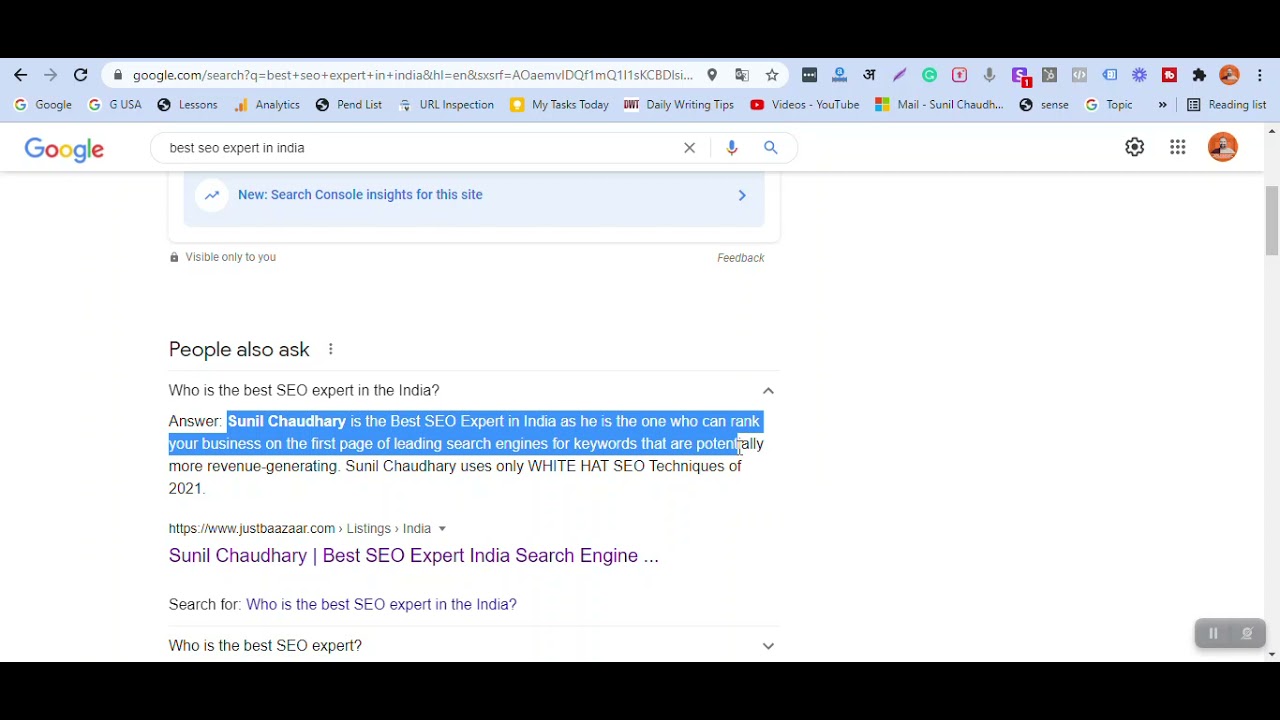Click the browser forward arrow
The image size is (1280, 720).
click(51, 75)
